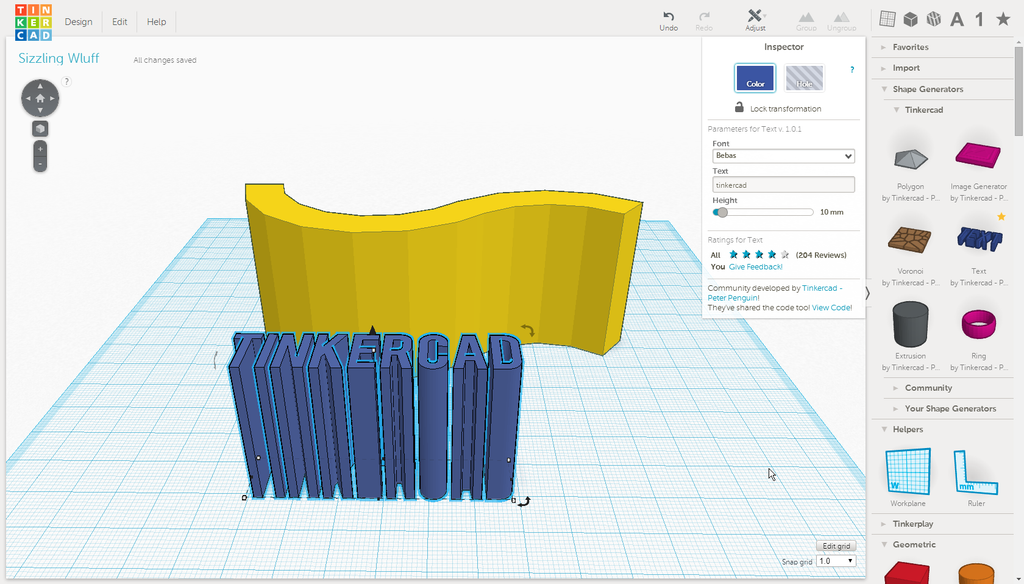This screenshot has width=1024, height=584.
Task: Select the Text shape generator thumbnail
Action: pyautogui.click(x=978, y=239)
